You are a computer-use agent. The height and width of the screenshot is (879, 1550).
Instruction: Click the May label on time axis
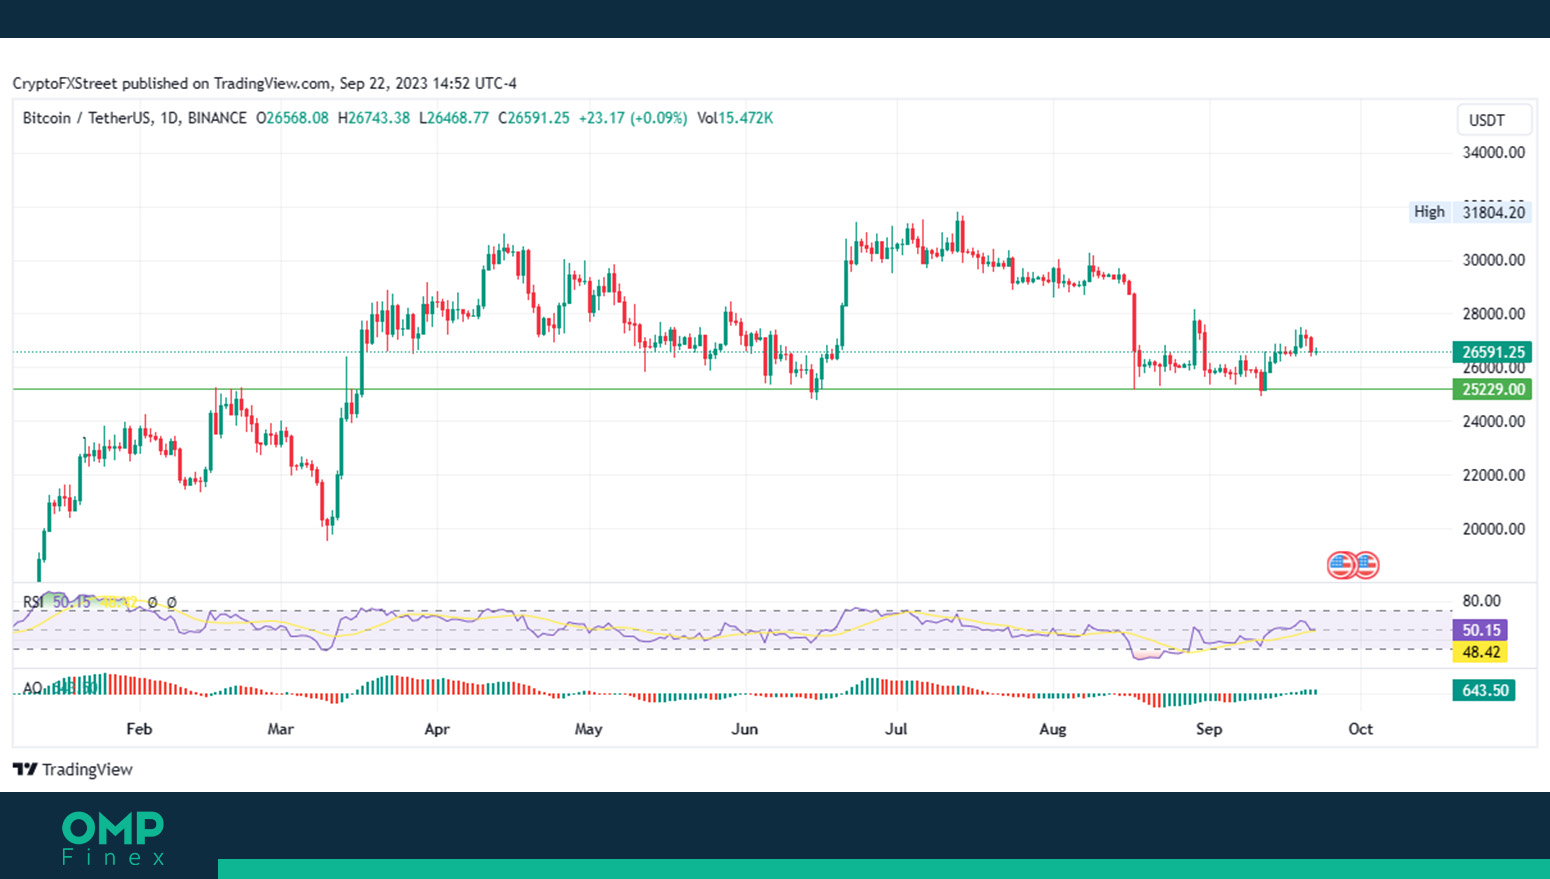pos(588,729)
